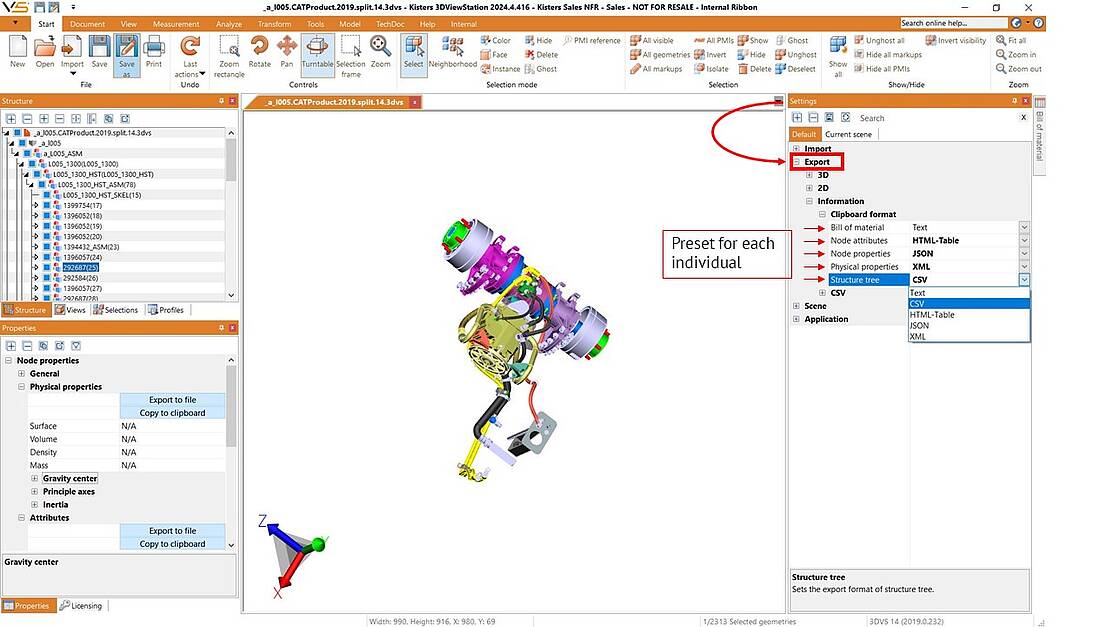Click Export to file under Physical properties
The width and height of the screenshot is (1113, 627).
click(x=172, y=400)
